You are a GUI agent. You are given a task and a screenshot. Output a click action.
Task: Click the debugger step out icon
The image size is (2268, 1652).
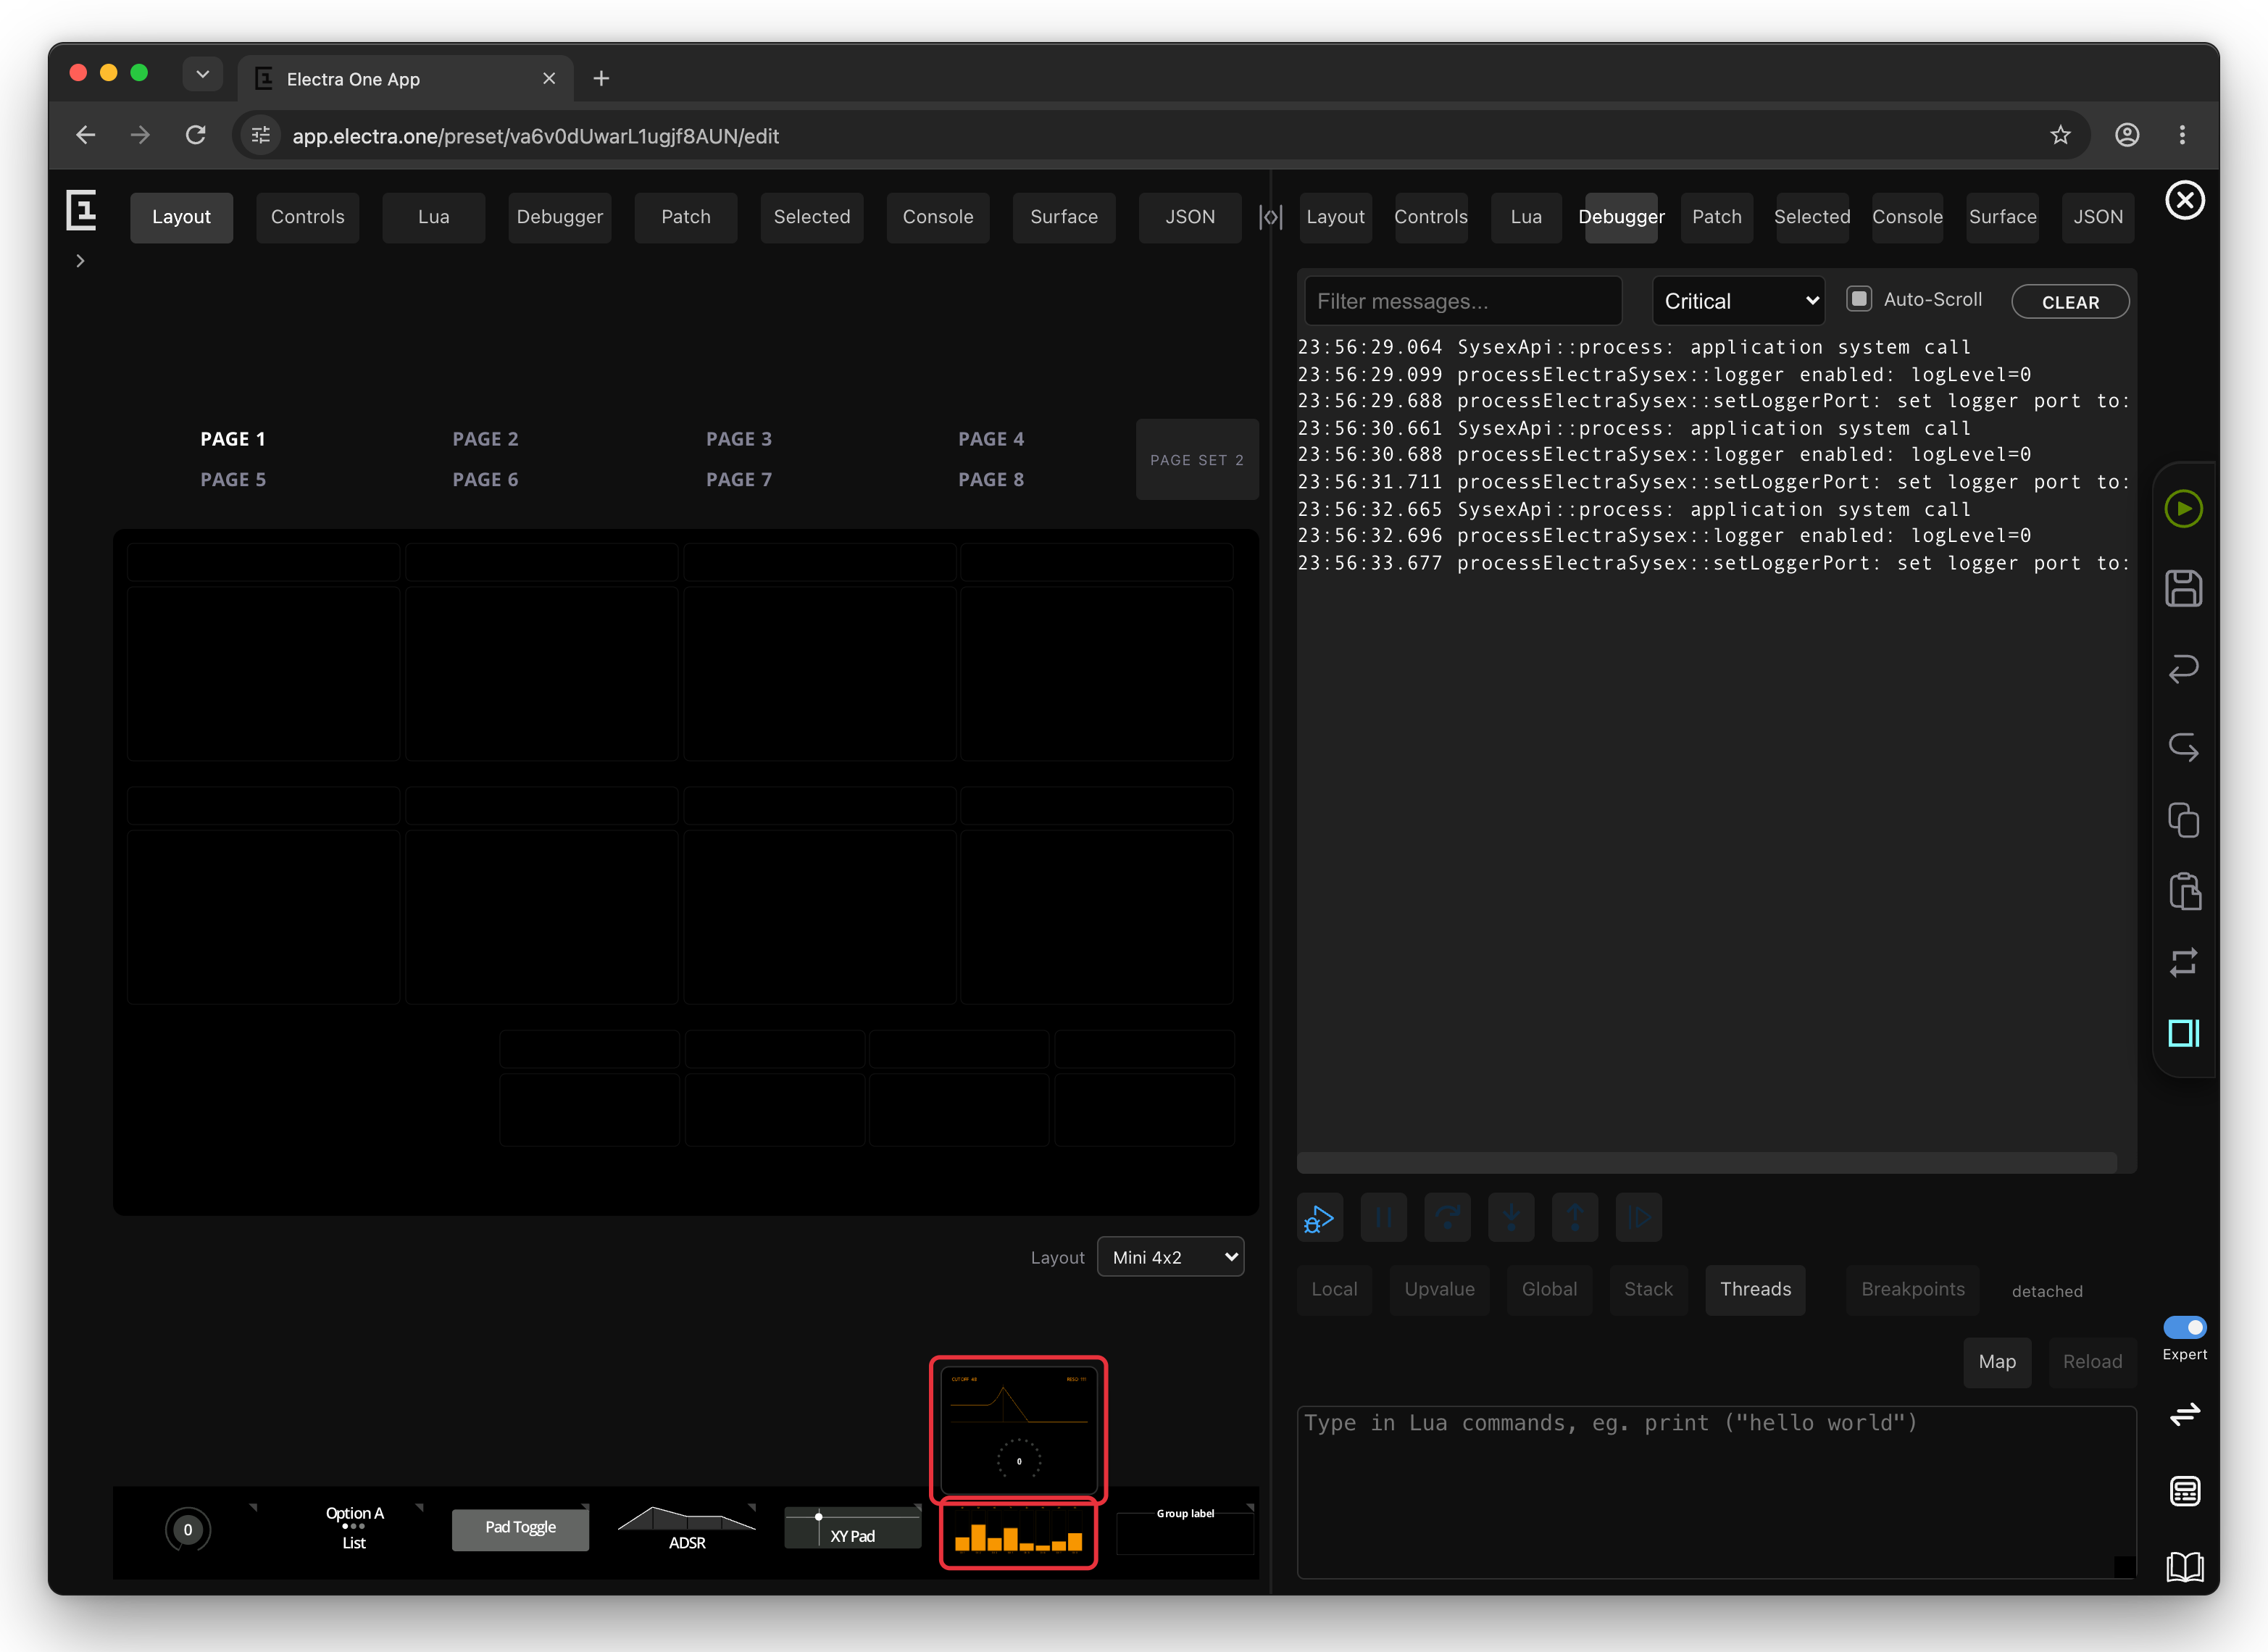click(1575, 1218)
